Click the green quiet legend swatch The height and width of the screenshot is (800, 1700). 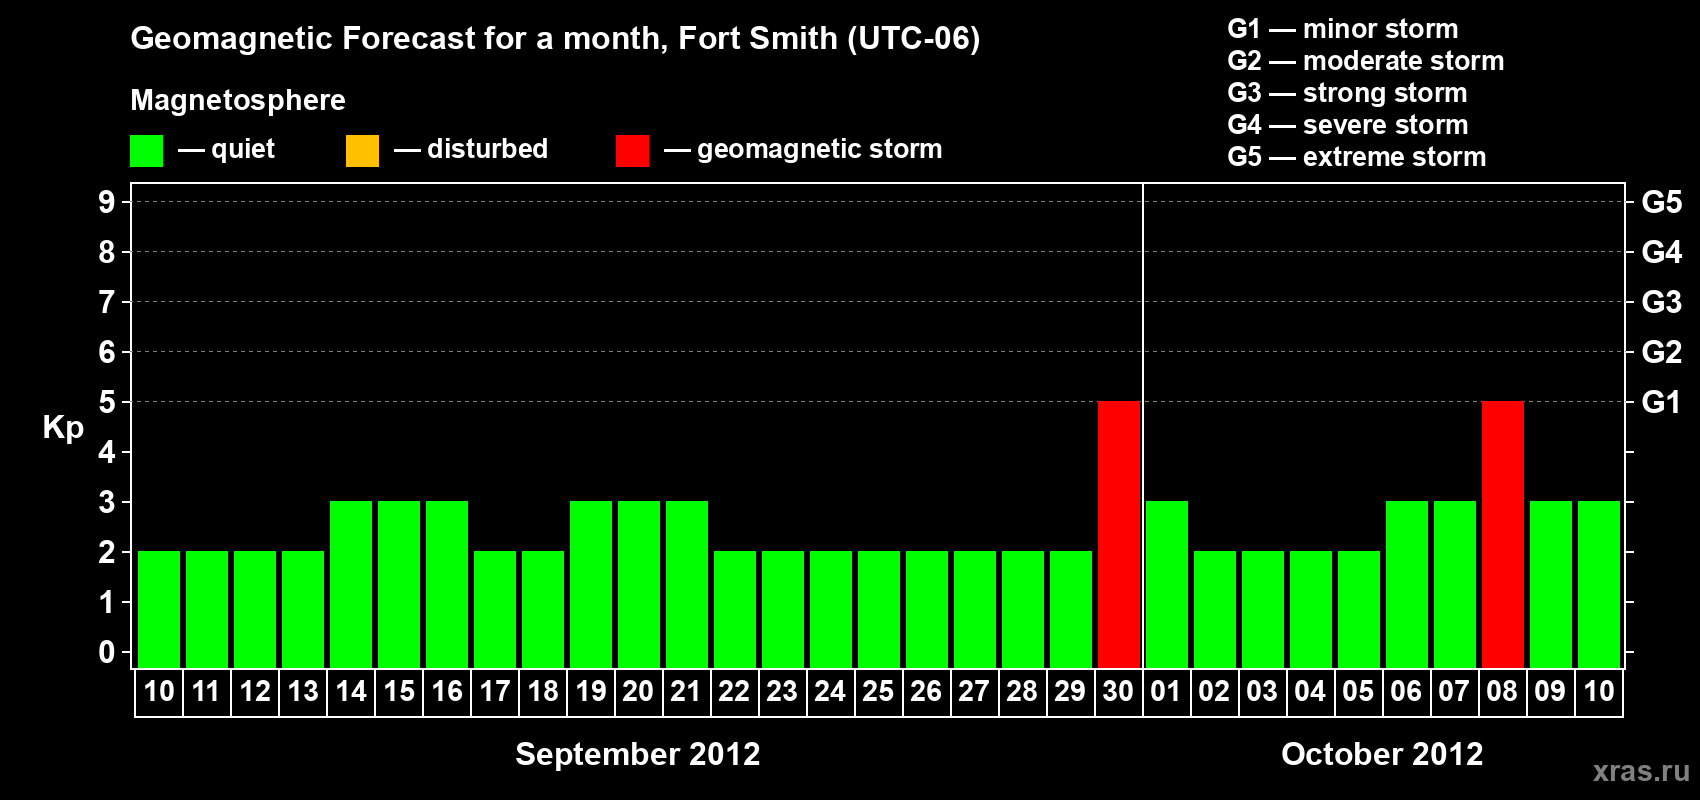coord(146,151)
